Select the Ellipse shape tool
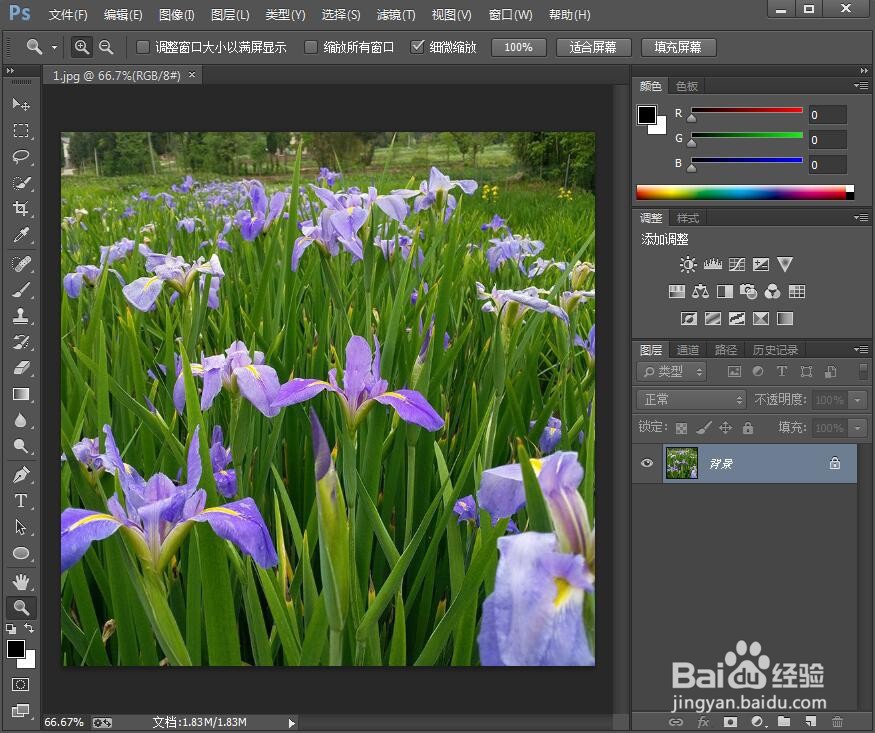 [x=21, y=553]
